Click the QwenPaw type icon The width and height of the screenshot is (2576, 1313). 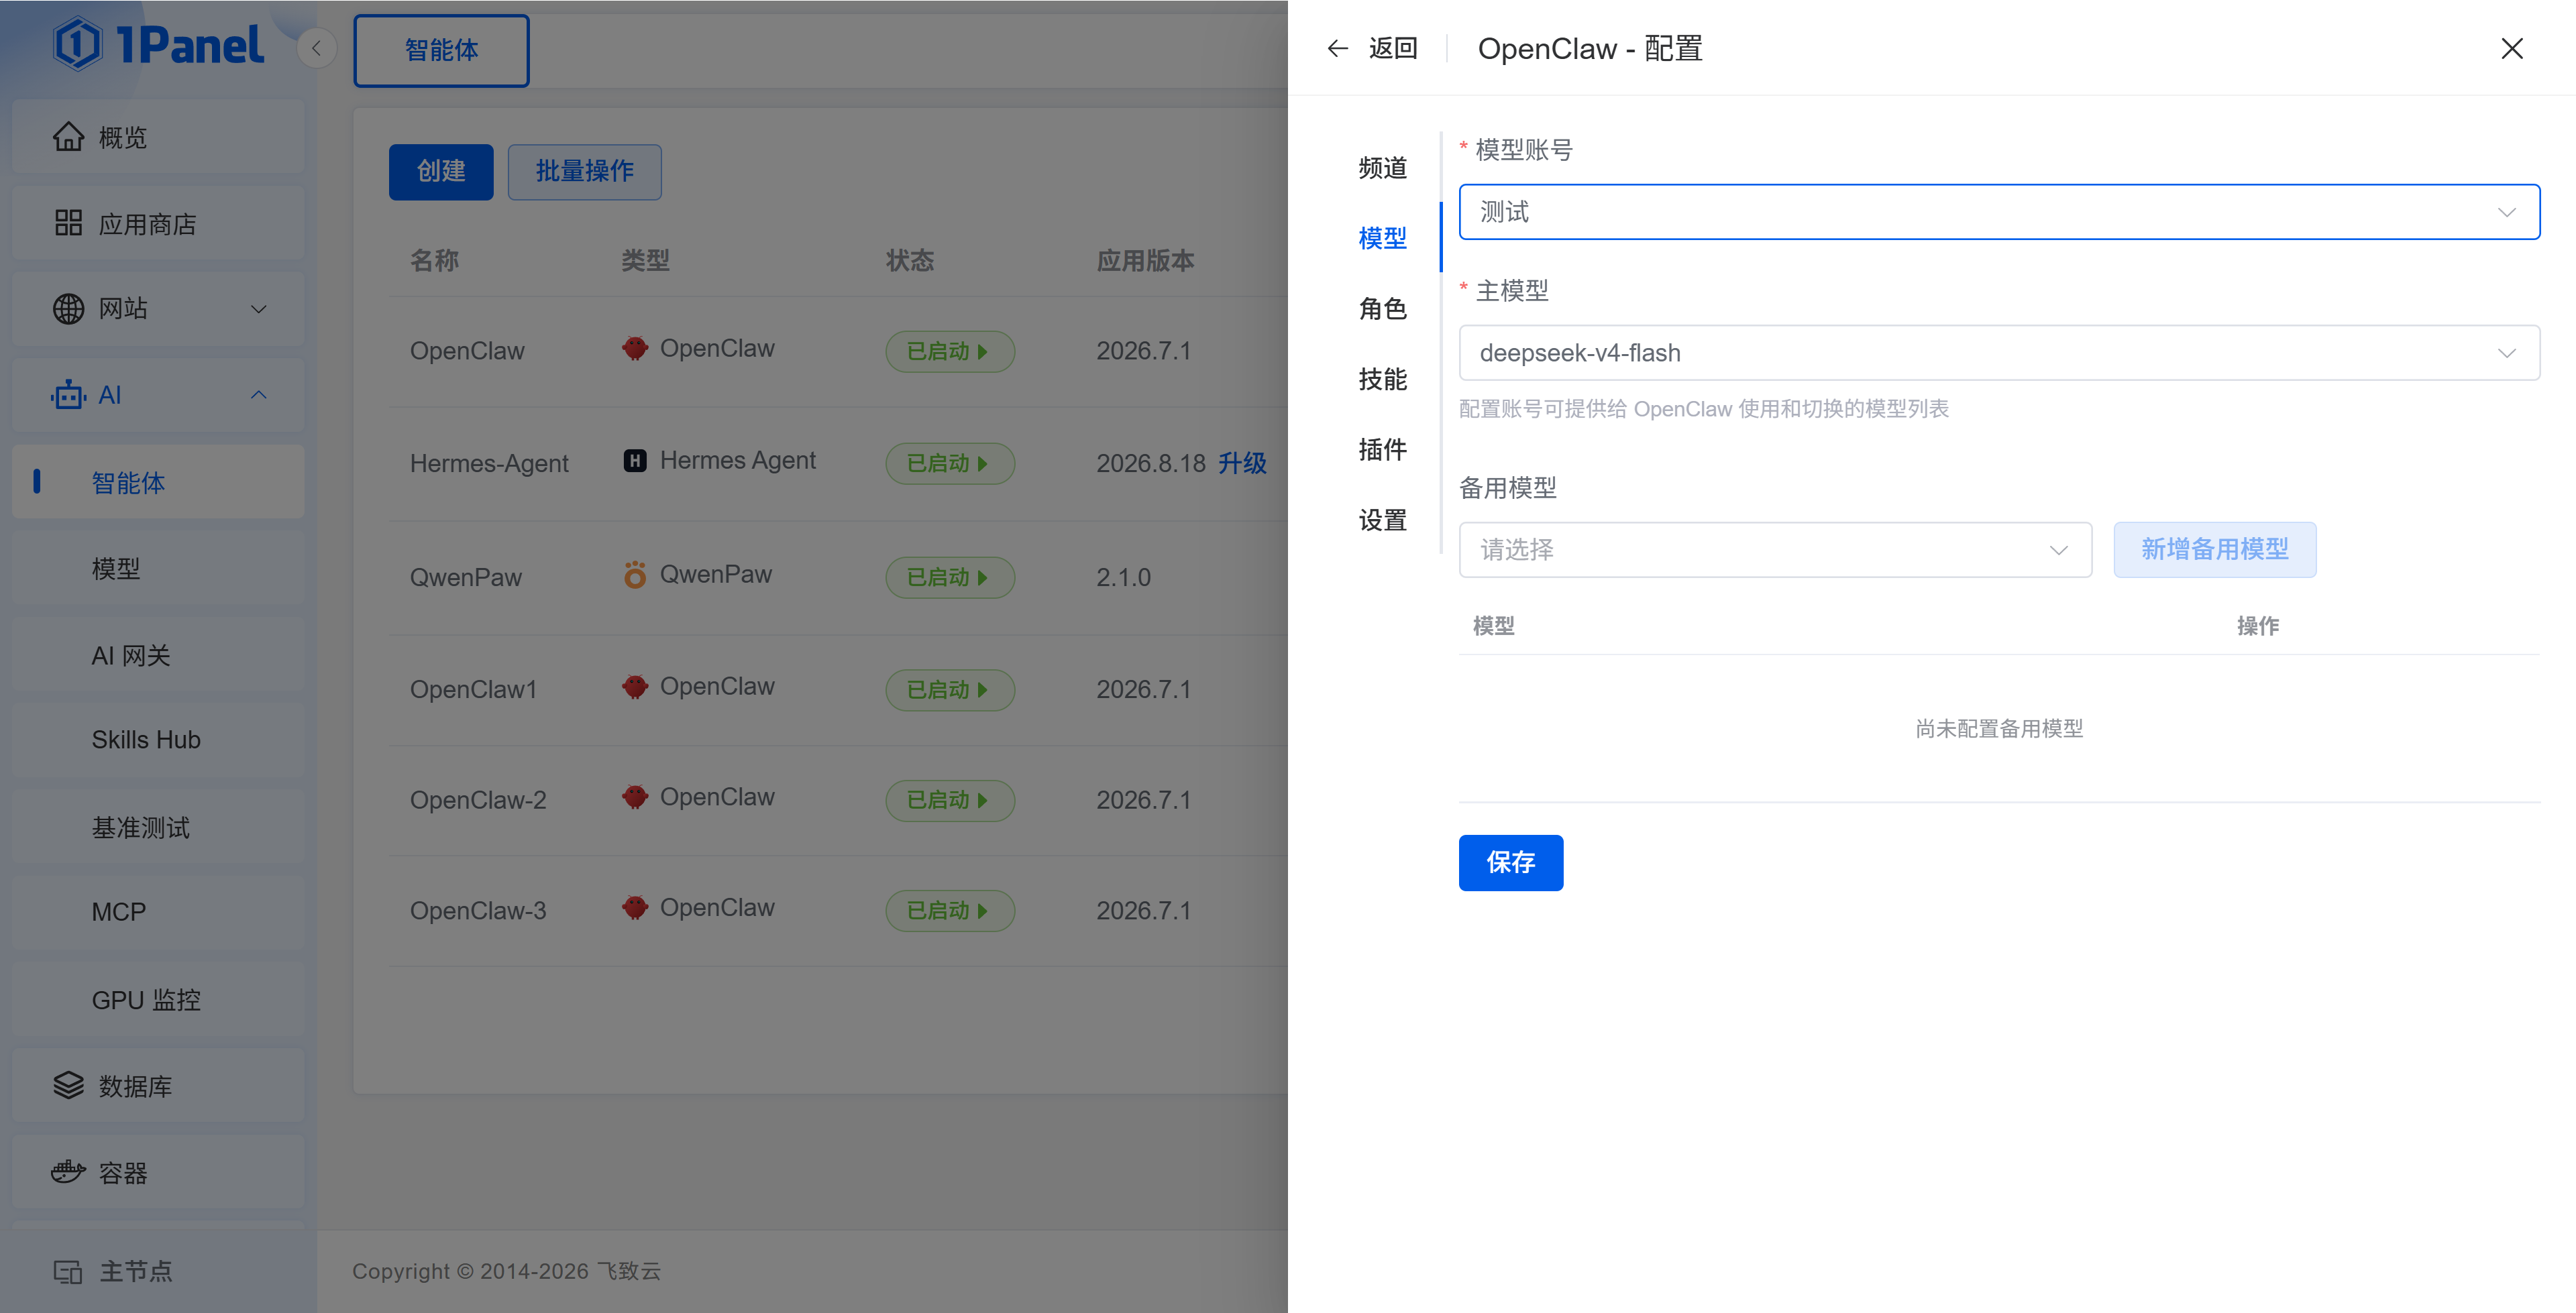635,575
